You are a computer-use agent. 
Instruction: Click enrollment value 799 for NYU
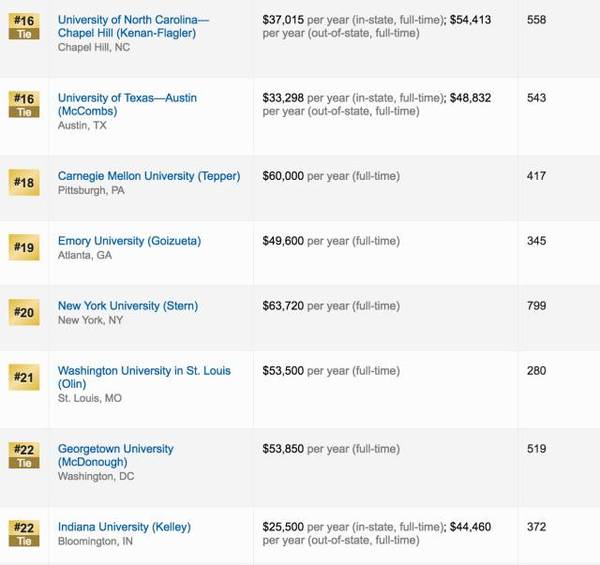click(x=536, y=306)
